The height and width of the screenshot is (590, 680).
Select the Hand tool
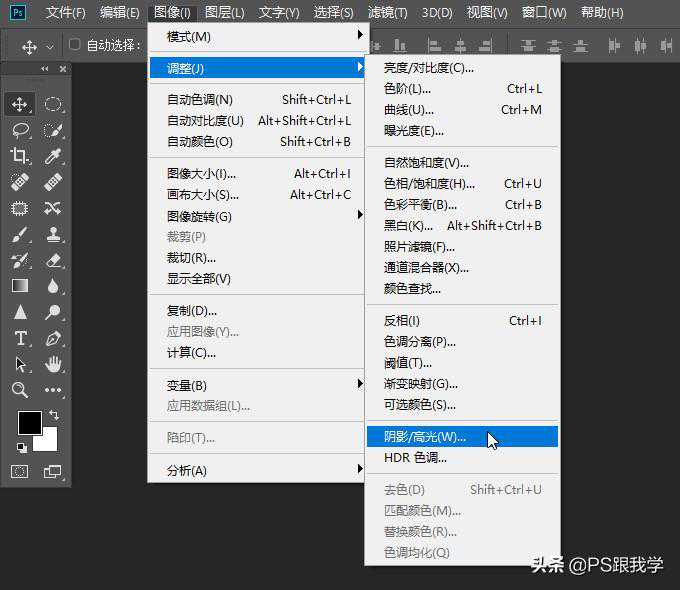point(53,364)
